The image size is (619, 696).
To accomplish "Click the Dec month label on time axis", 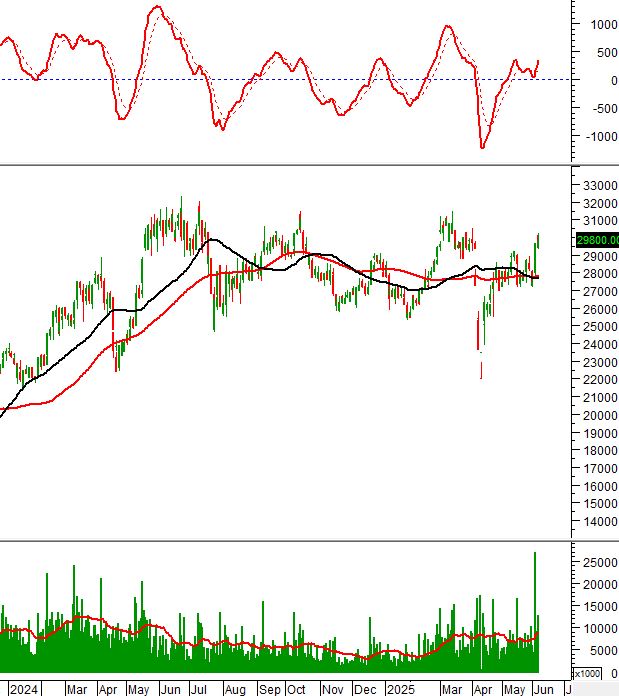I will click(366, 689).
